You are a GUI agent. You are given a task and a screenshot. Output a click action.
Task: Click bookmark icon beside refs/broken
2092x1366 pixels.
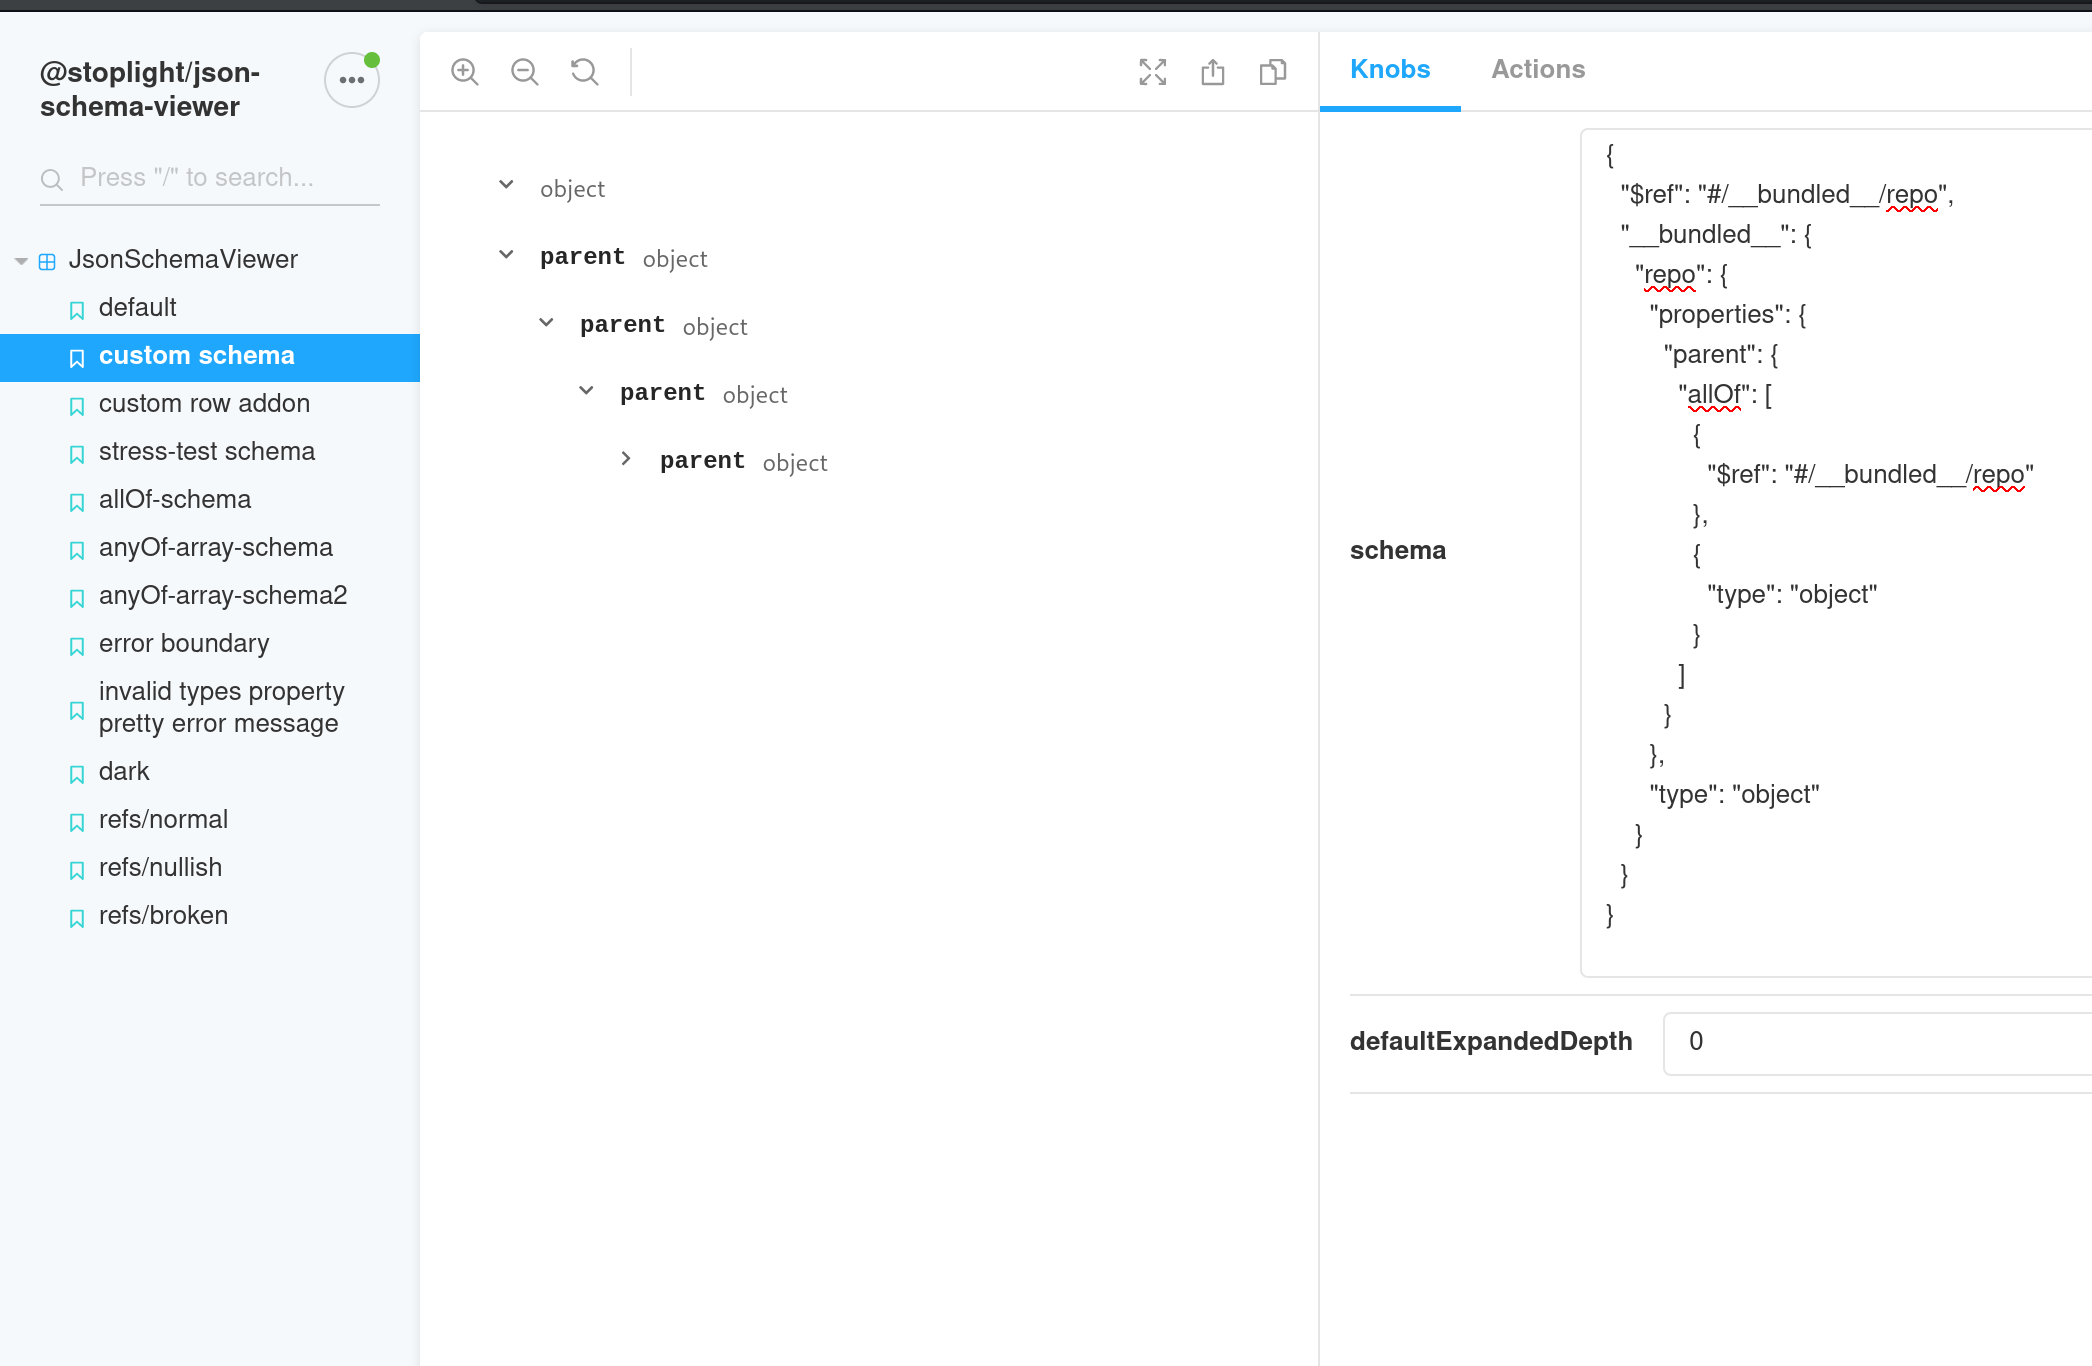[x=77, y=918]
